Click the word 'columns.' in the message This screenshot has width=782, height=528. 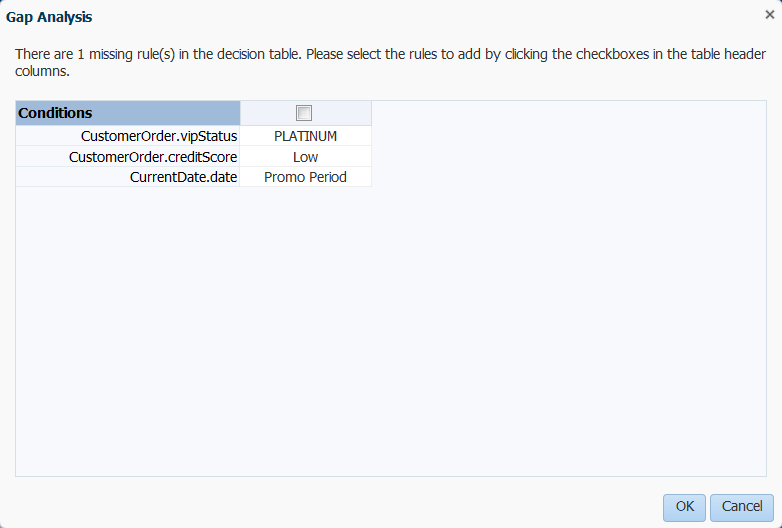pos(42,71)
